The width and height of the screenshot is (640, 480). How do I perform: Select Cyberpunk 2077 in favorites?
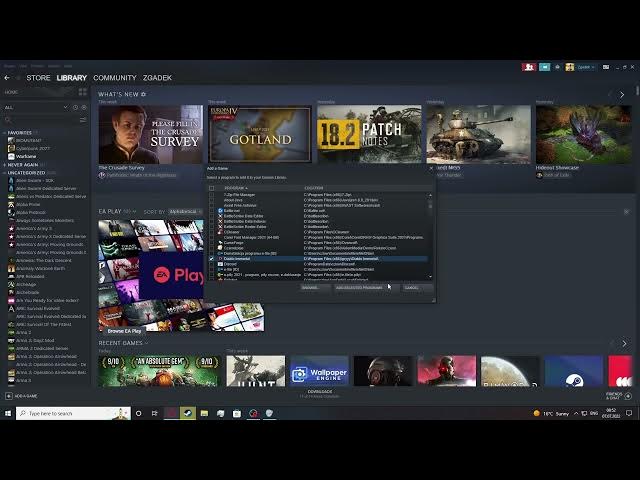(x=33, y=149)
